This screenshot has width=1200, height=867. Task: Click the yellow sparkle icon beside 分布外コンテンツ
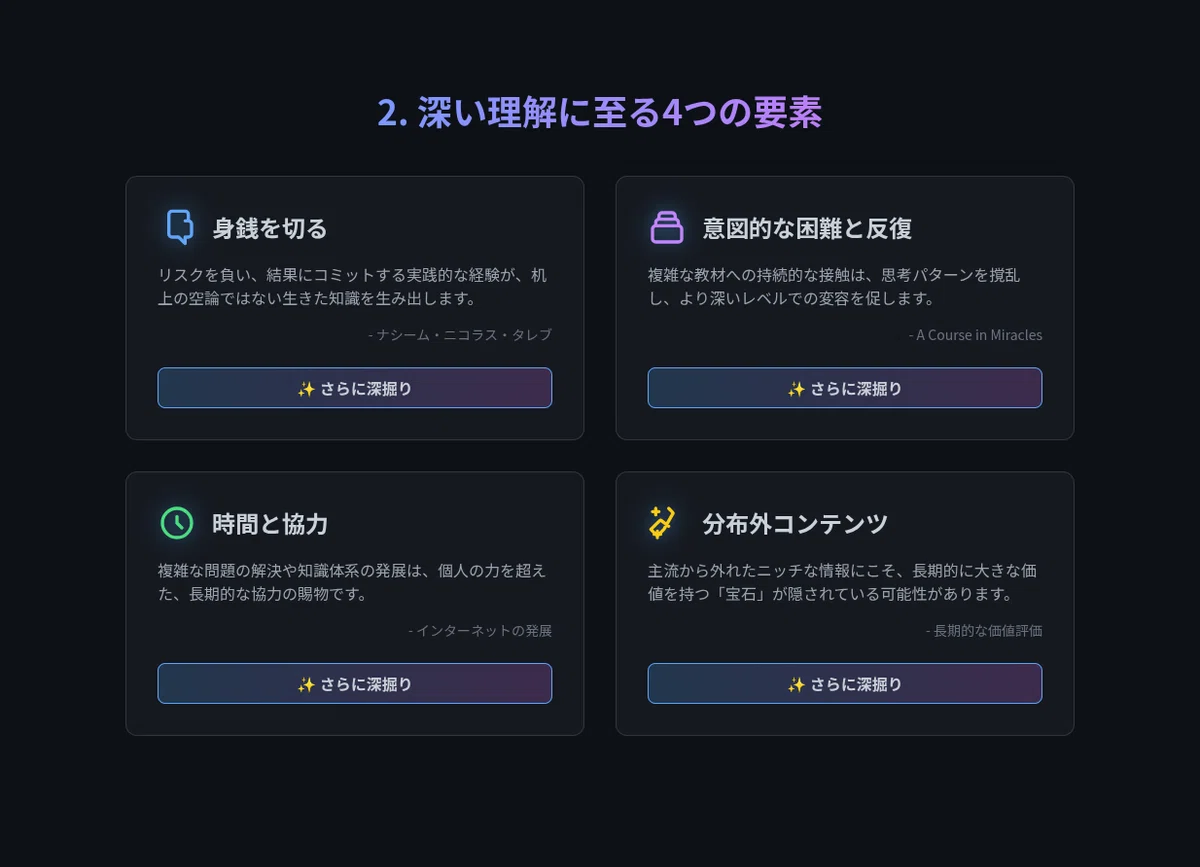click(662, 522)
